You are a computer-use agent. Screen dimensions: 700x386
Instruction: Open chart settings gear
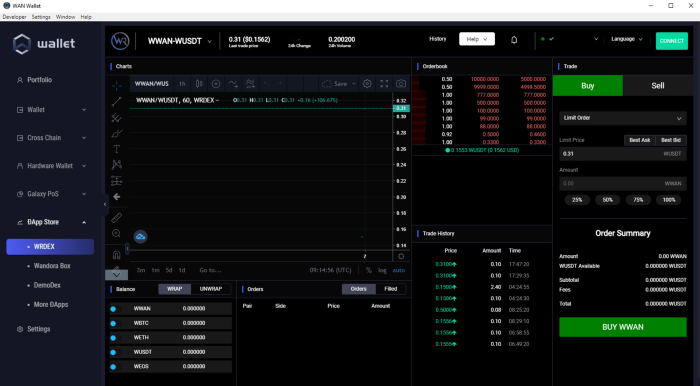click(367, 83)
